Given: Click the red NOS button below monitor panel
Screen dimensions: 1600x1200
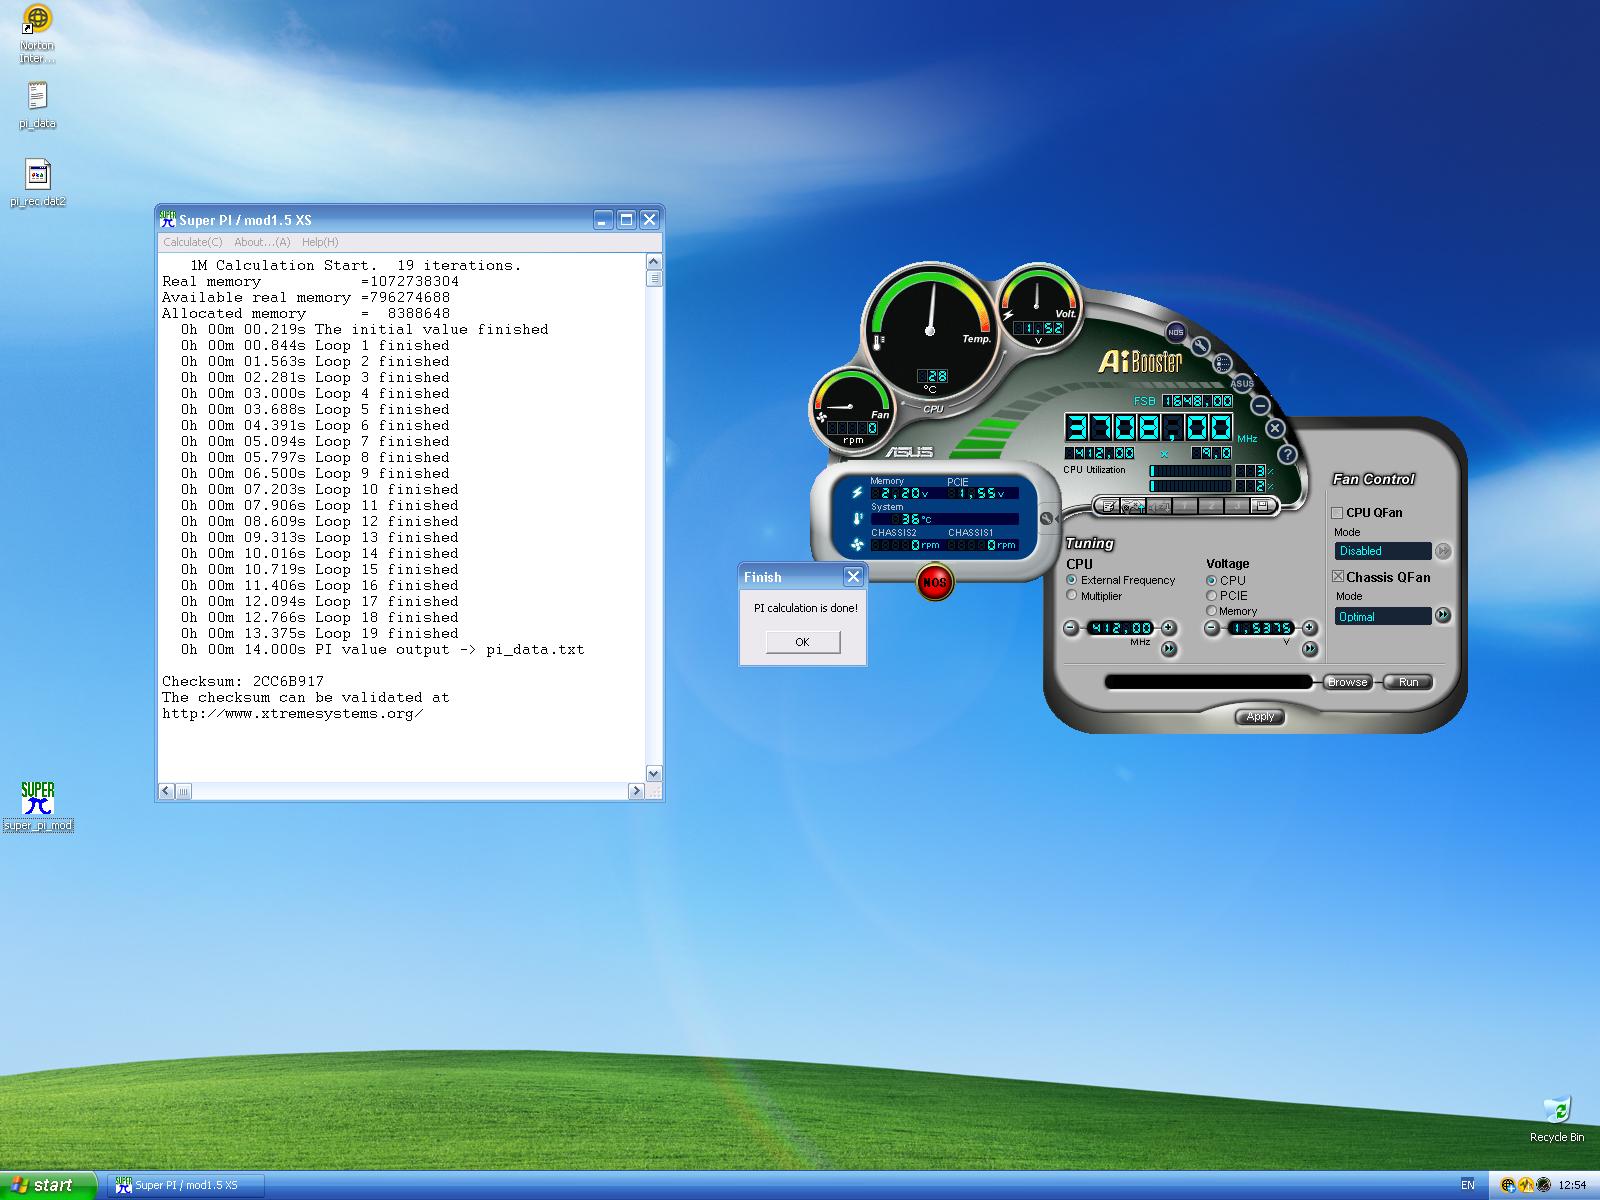Looking at the screenshot, I should (x=934, y=581).
